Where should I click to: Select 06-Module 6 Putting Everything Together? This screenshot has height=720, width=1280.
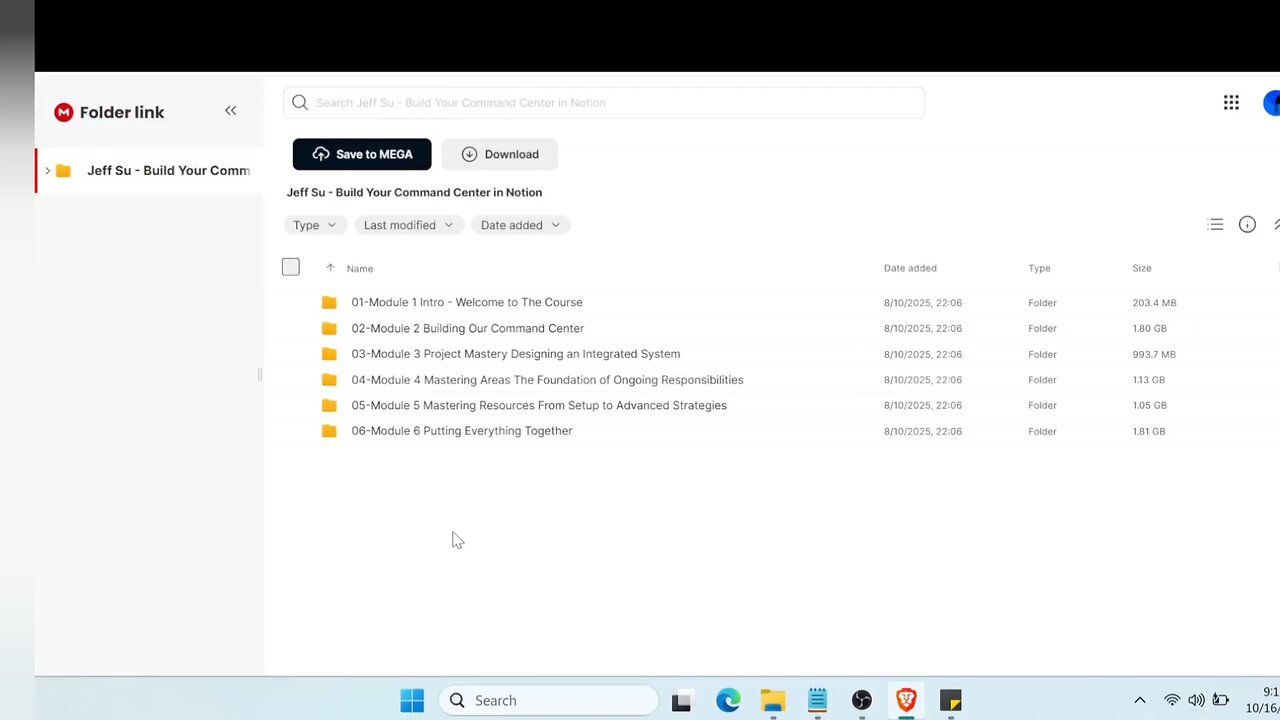[462, 431]
